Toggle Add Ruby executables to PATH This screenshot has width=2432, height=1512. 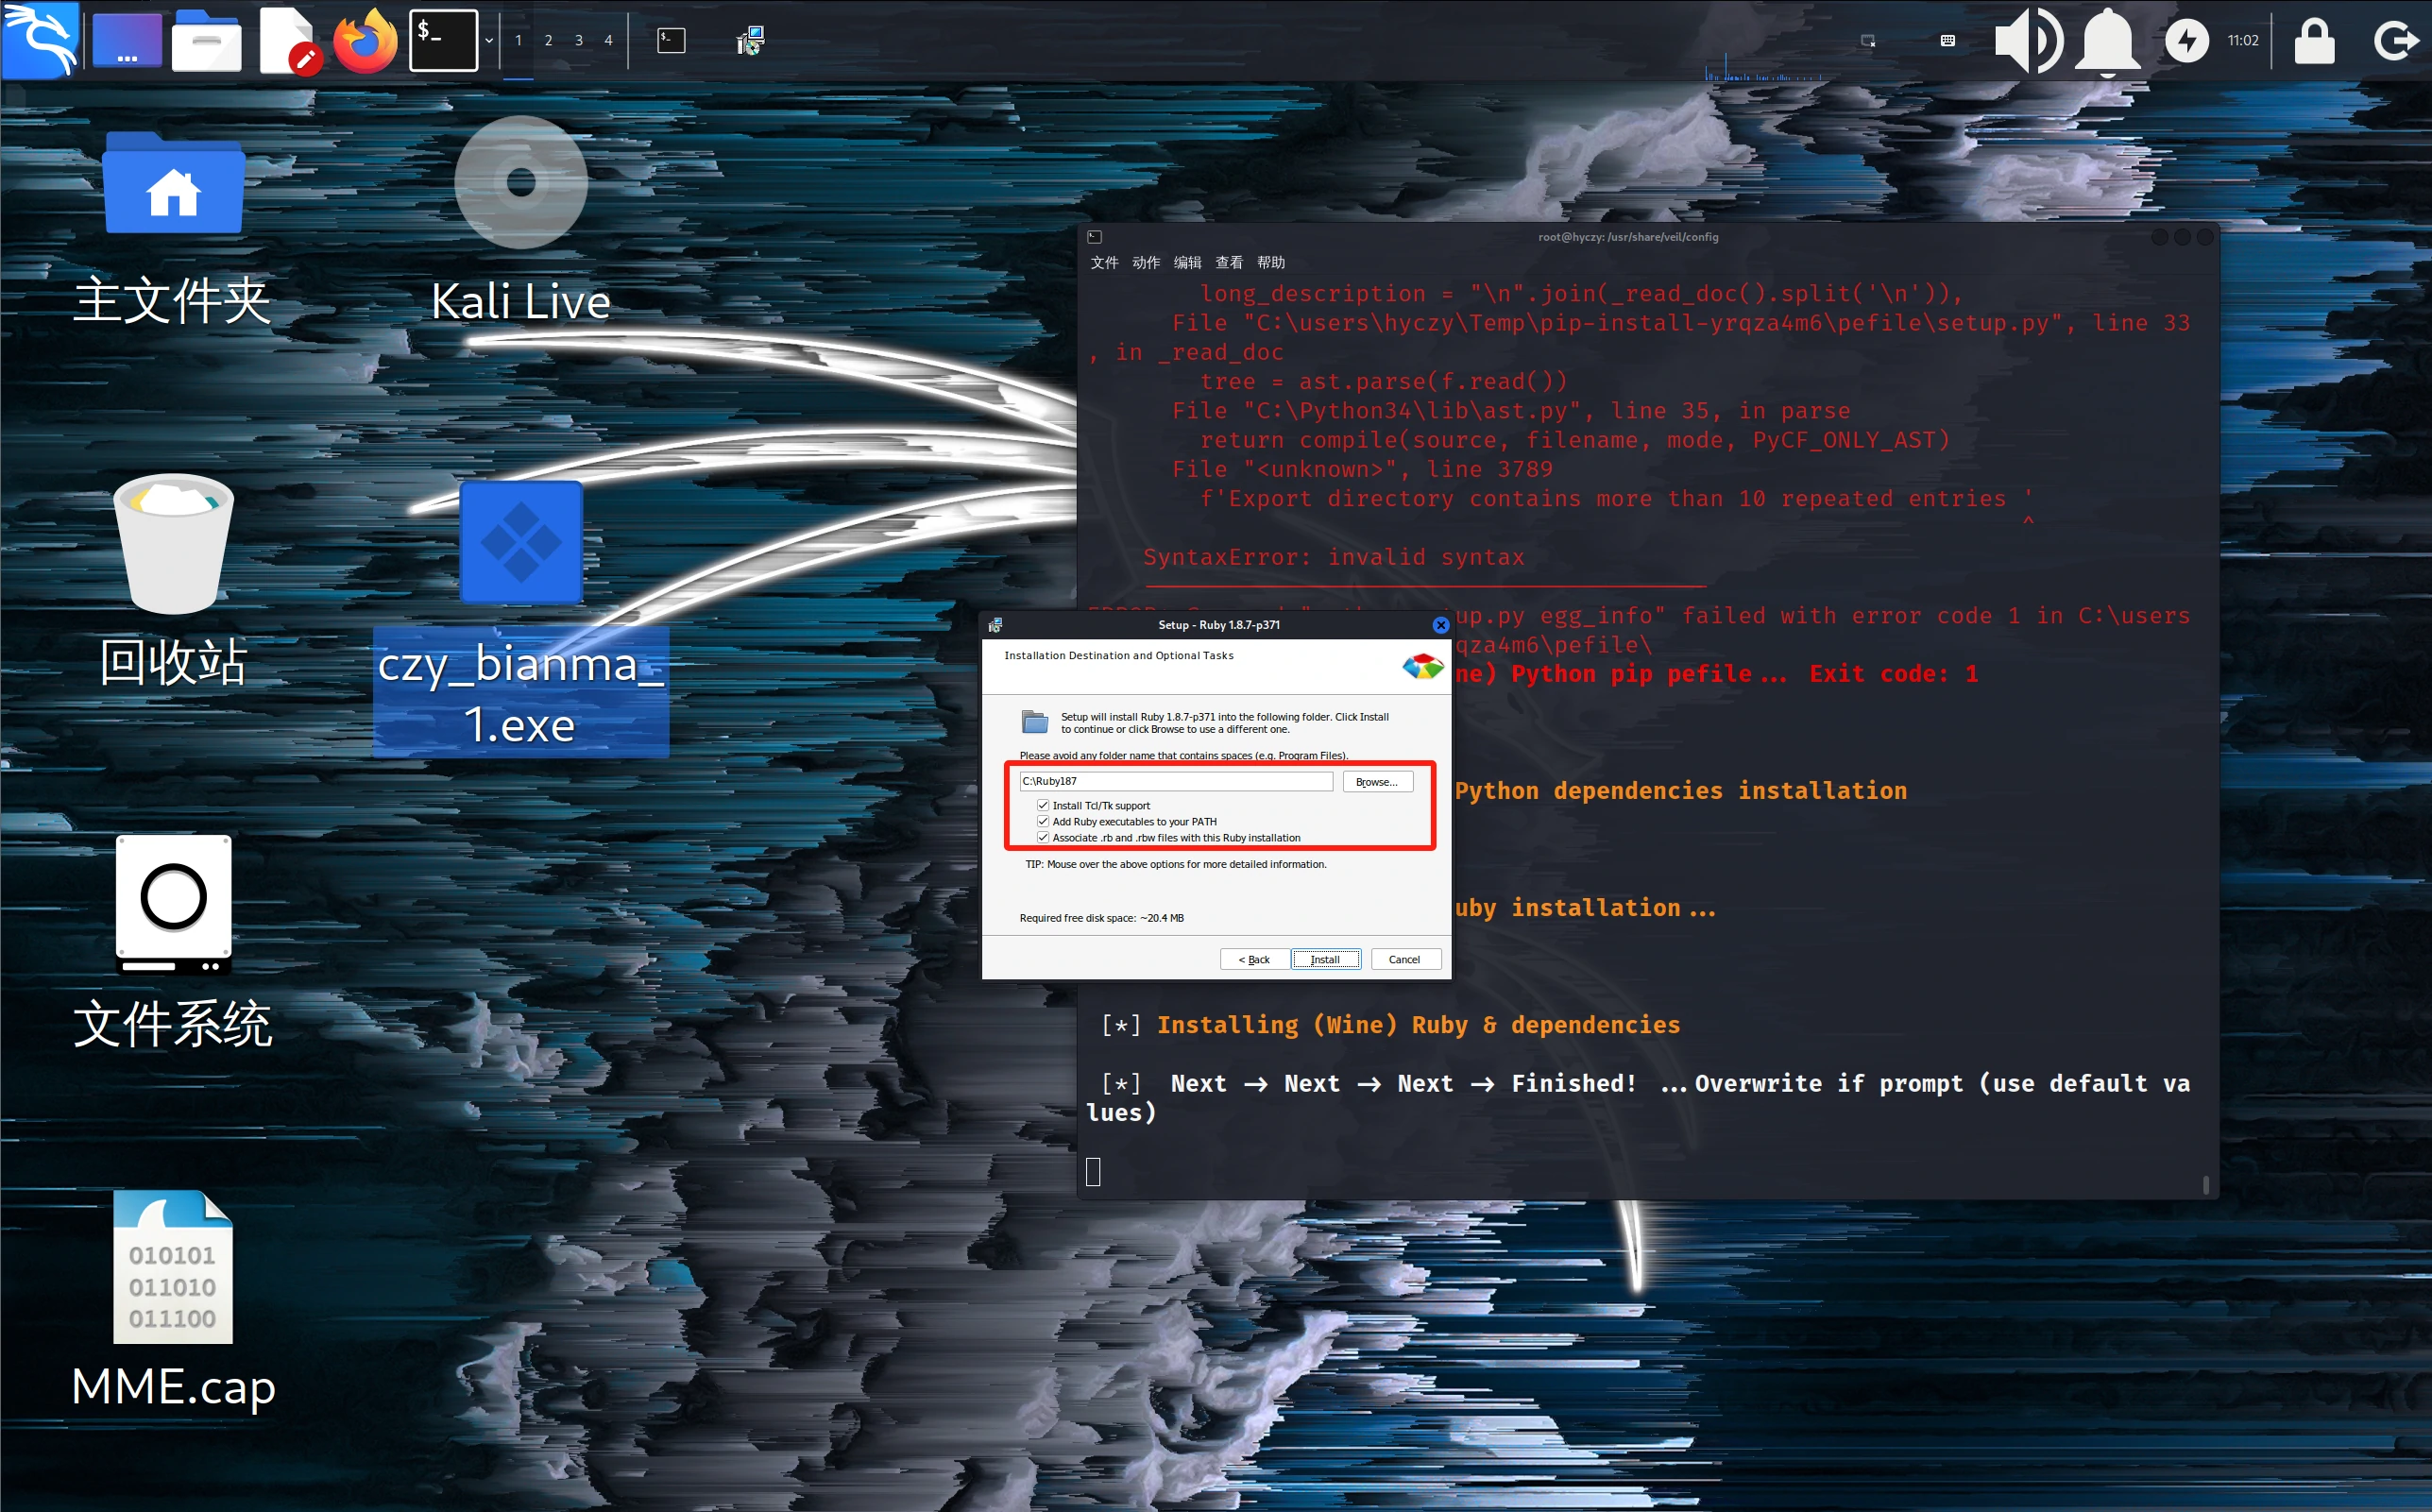(x=1043, y=821)
